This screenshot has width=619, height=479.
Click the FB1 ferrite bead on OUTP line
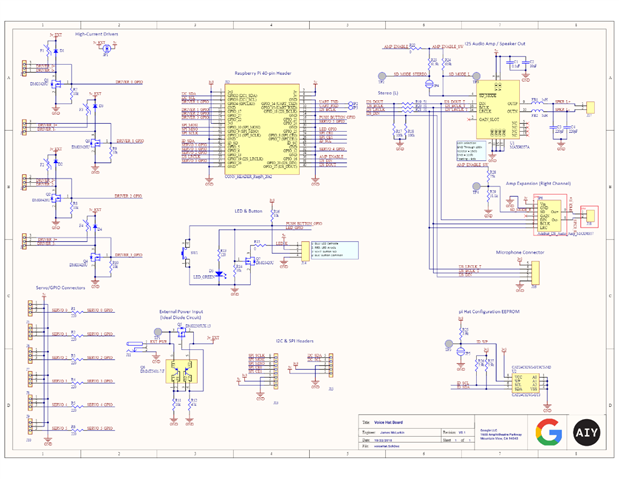point(537,102)
